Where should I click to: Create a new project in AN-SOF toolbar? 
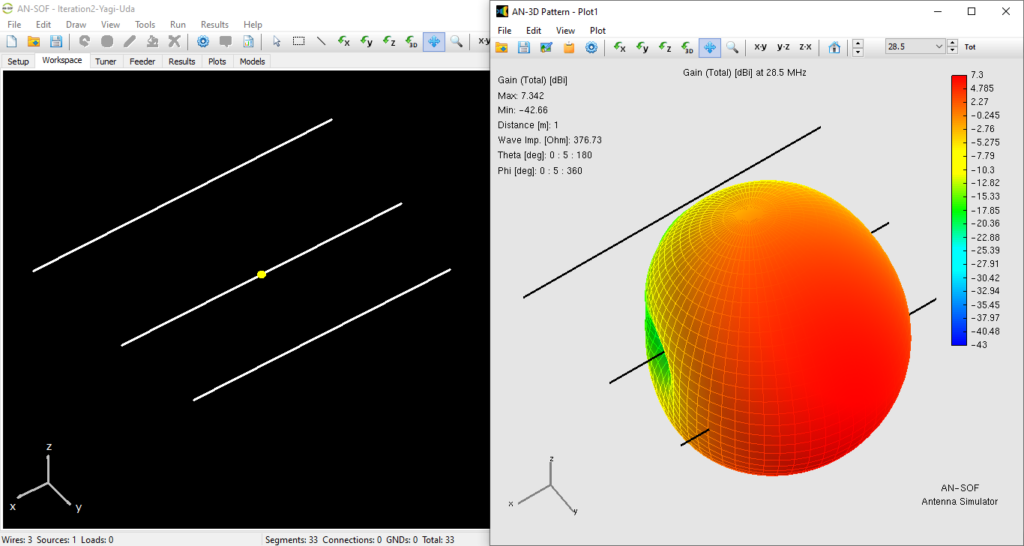point(12,42)
